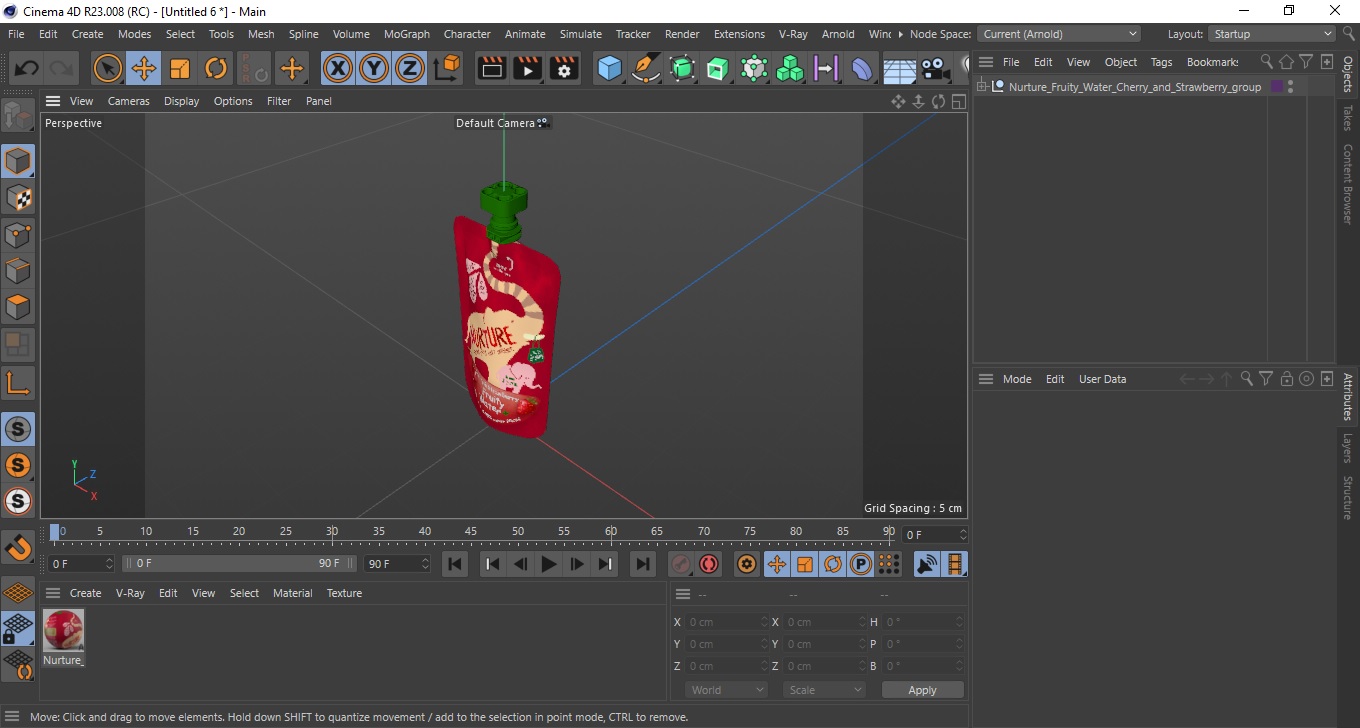Switch to Edges mode
The width and height of the screenshot is (1360, 728).
pos(18,271)
